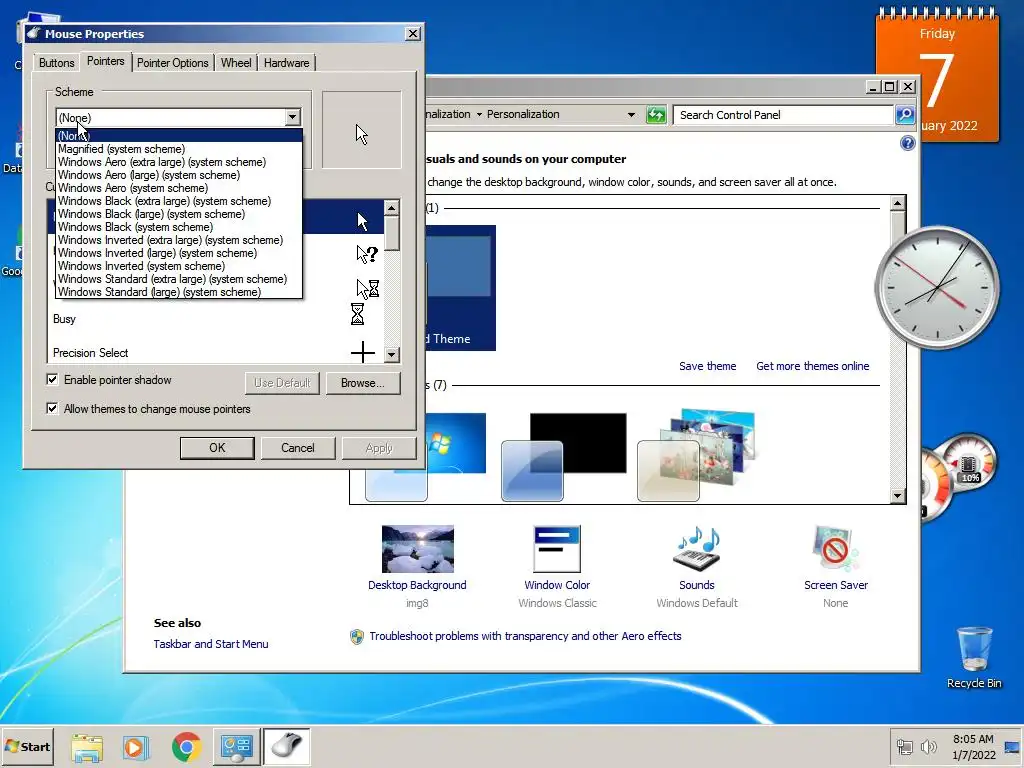Select the Busy hourglass pointer
The height and width of the screenshot is (768, 1024).
click(357, 314)
